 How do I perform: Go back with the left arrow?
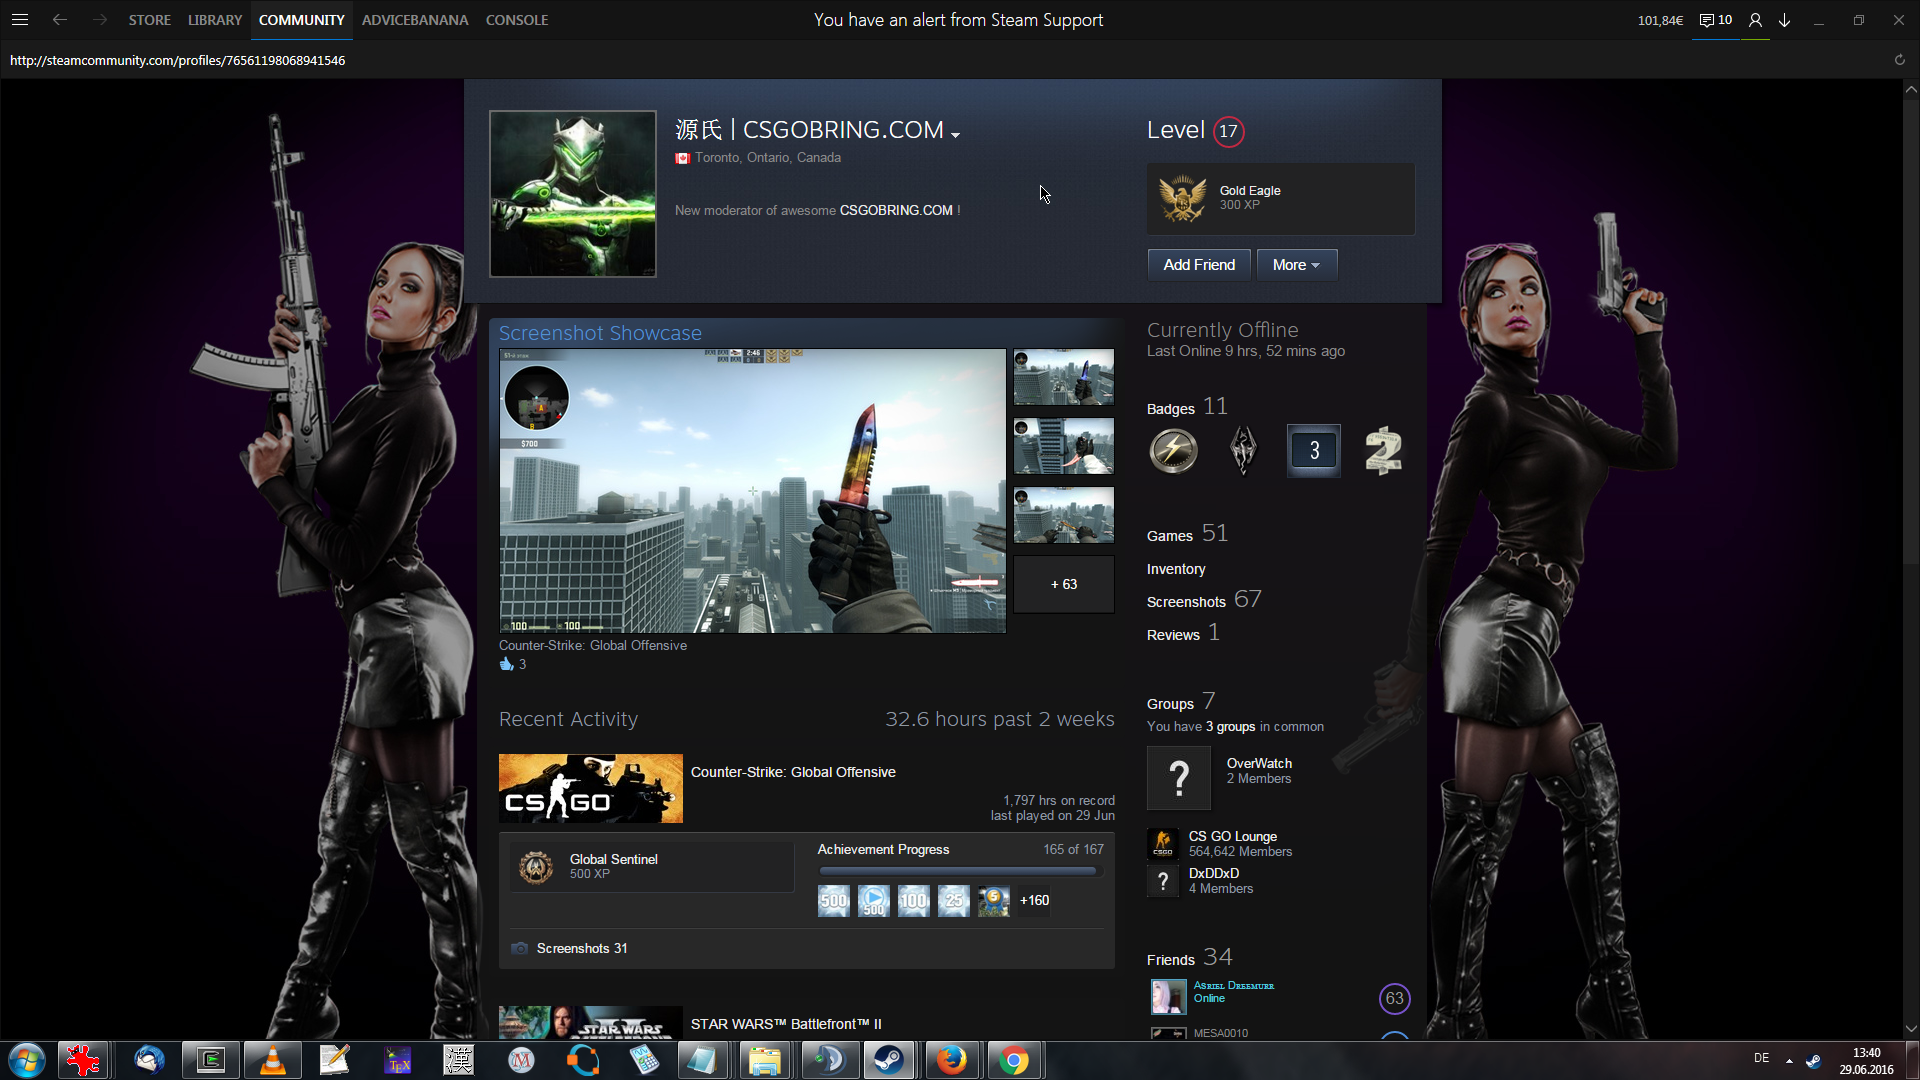click(x=60, y=20)
